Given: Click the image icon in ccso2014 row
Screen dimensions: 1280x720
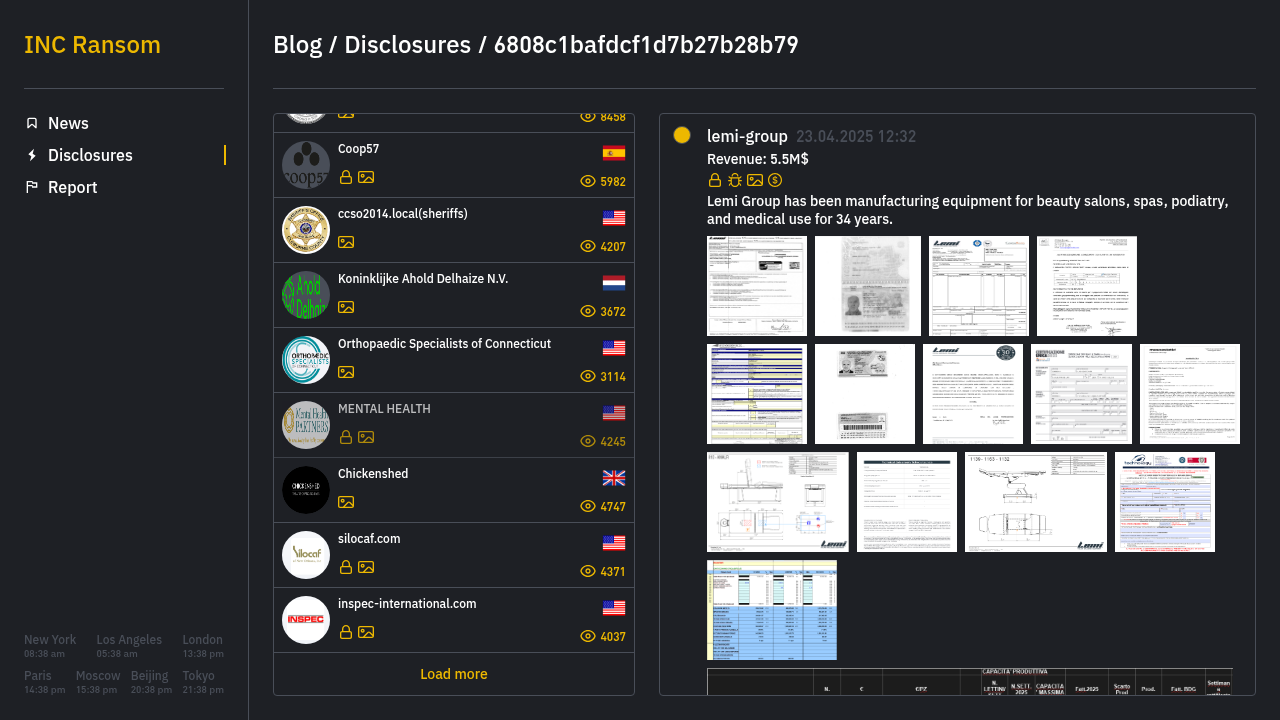Looking at the screenshot, I should tap(346, 242).
